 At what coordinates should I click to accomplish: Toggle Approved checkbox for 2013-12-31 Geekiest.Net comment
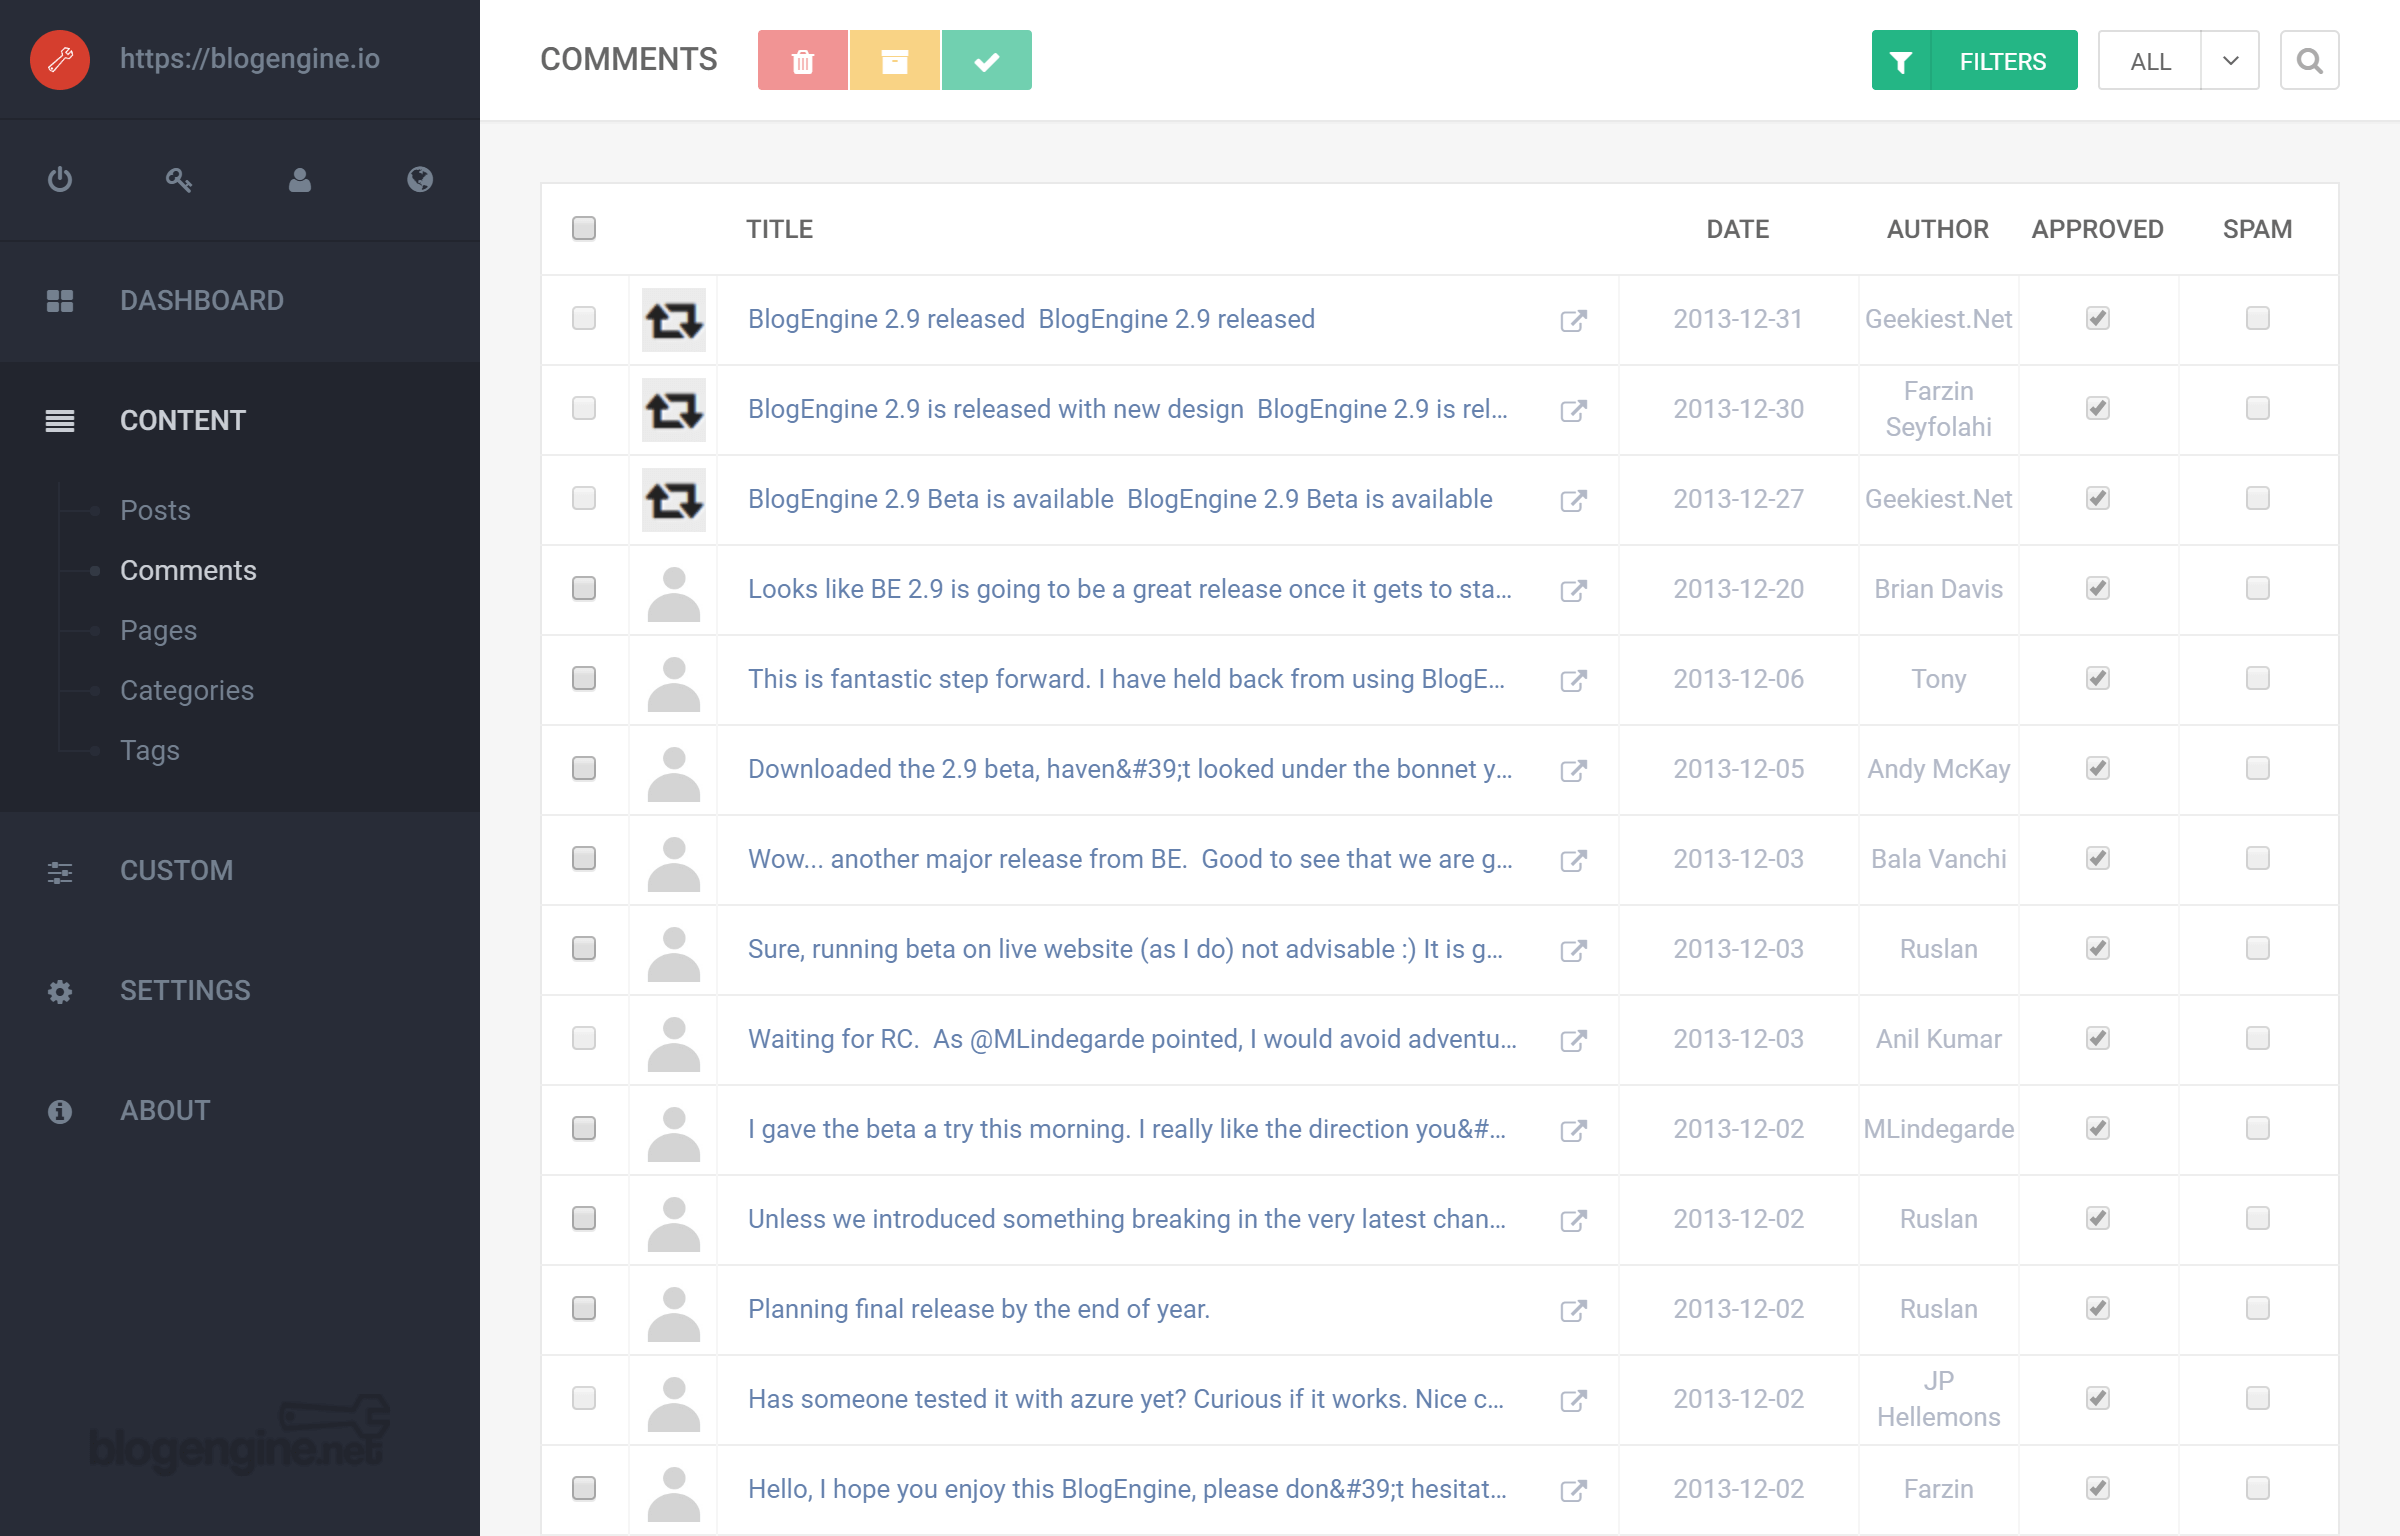[x=2098, y=318]
